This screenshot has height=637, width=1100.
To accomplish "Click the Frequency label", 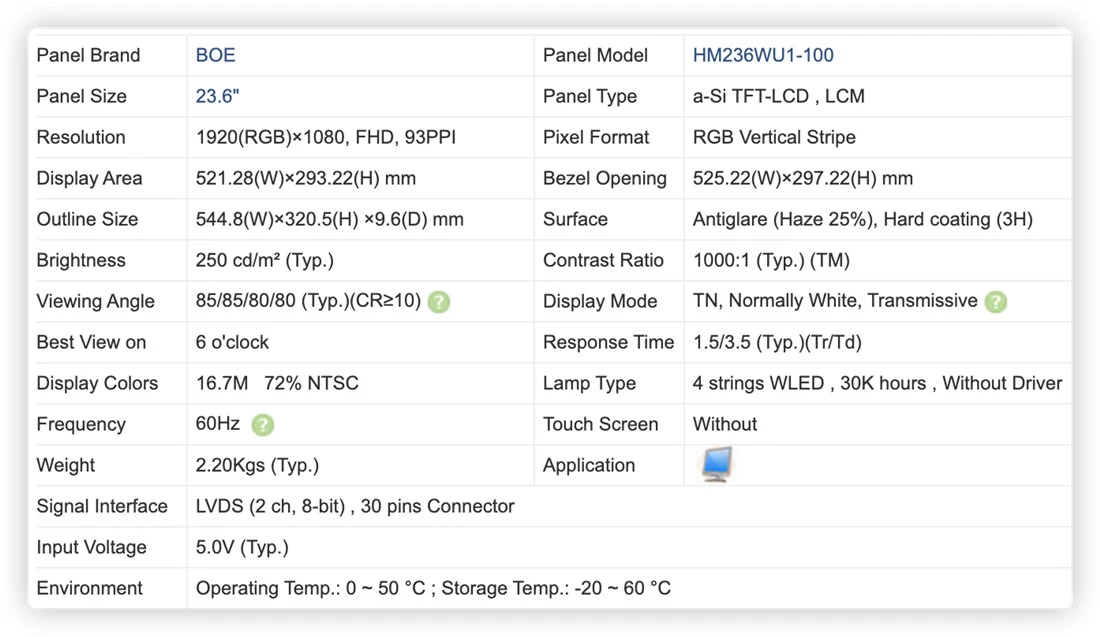I will tap(81, 424).
